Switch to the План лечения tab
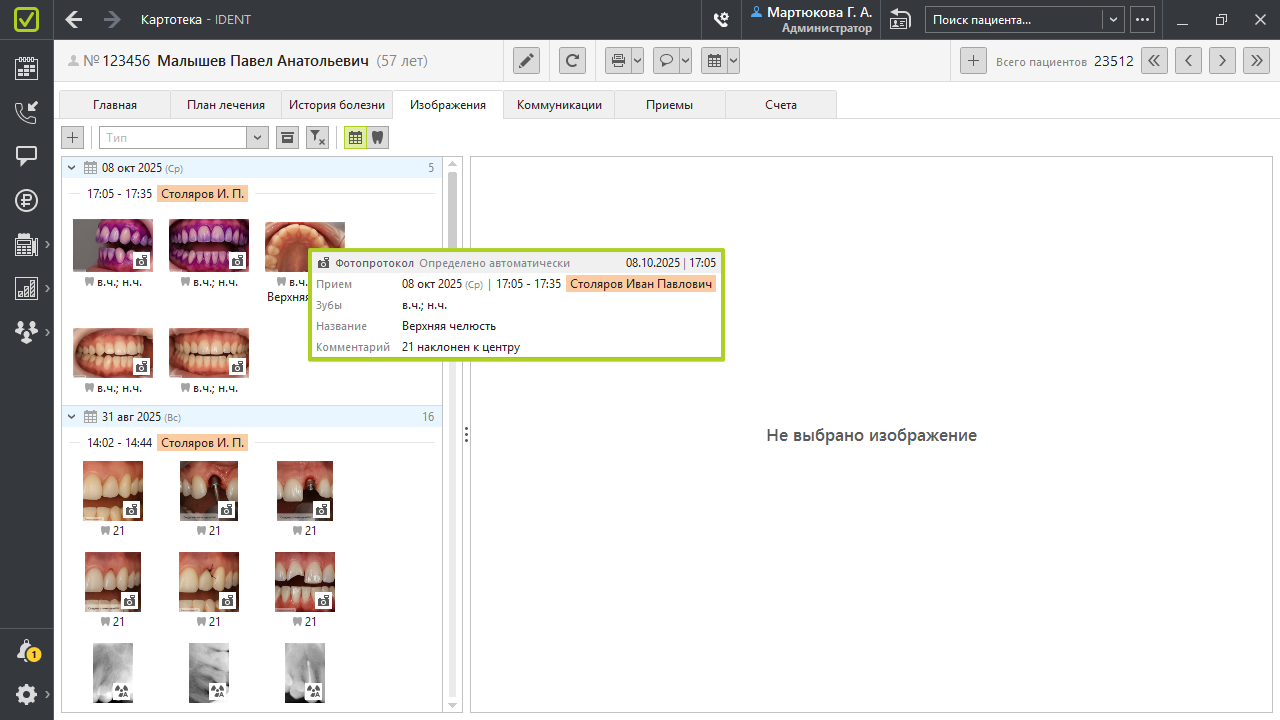 coord(226,105)
